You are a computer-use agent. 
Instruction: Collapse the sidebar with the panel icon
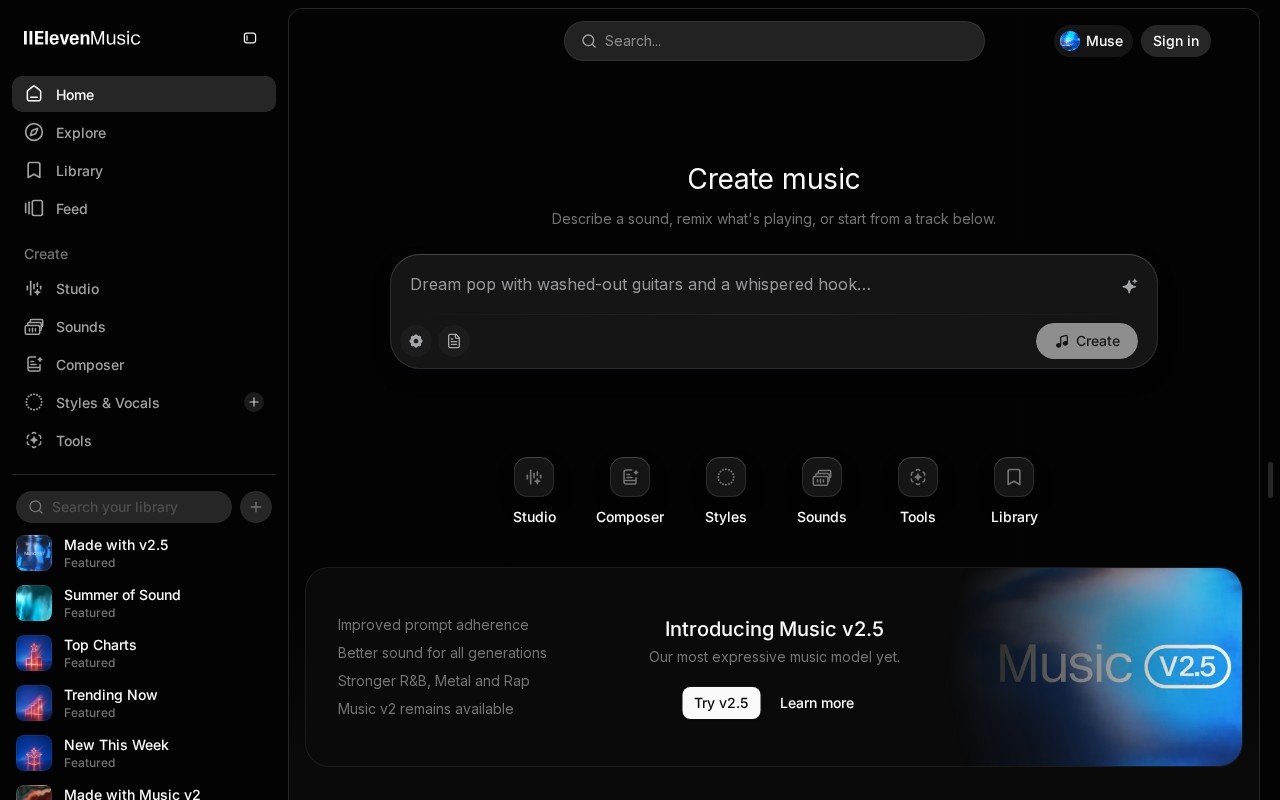coord(250,38)
